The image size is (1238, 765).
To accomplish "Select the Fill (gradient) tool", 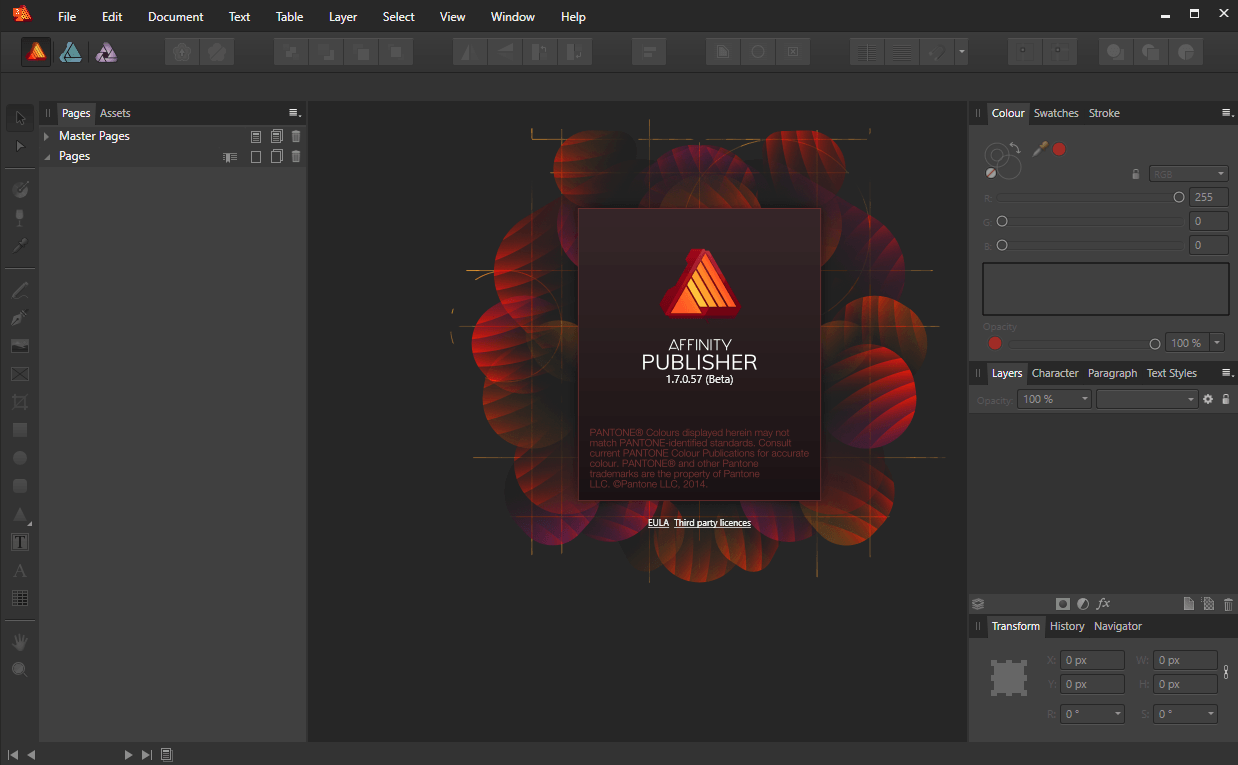I will tap(20, 189).
